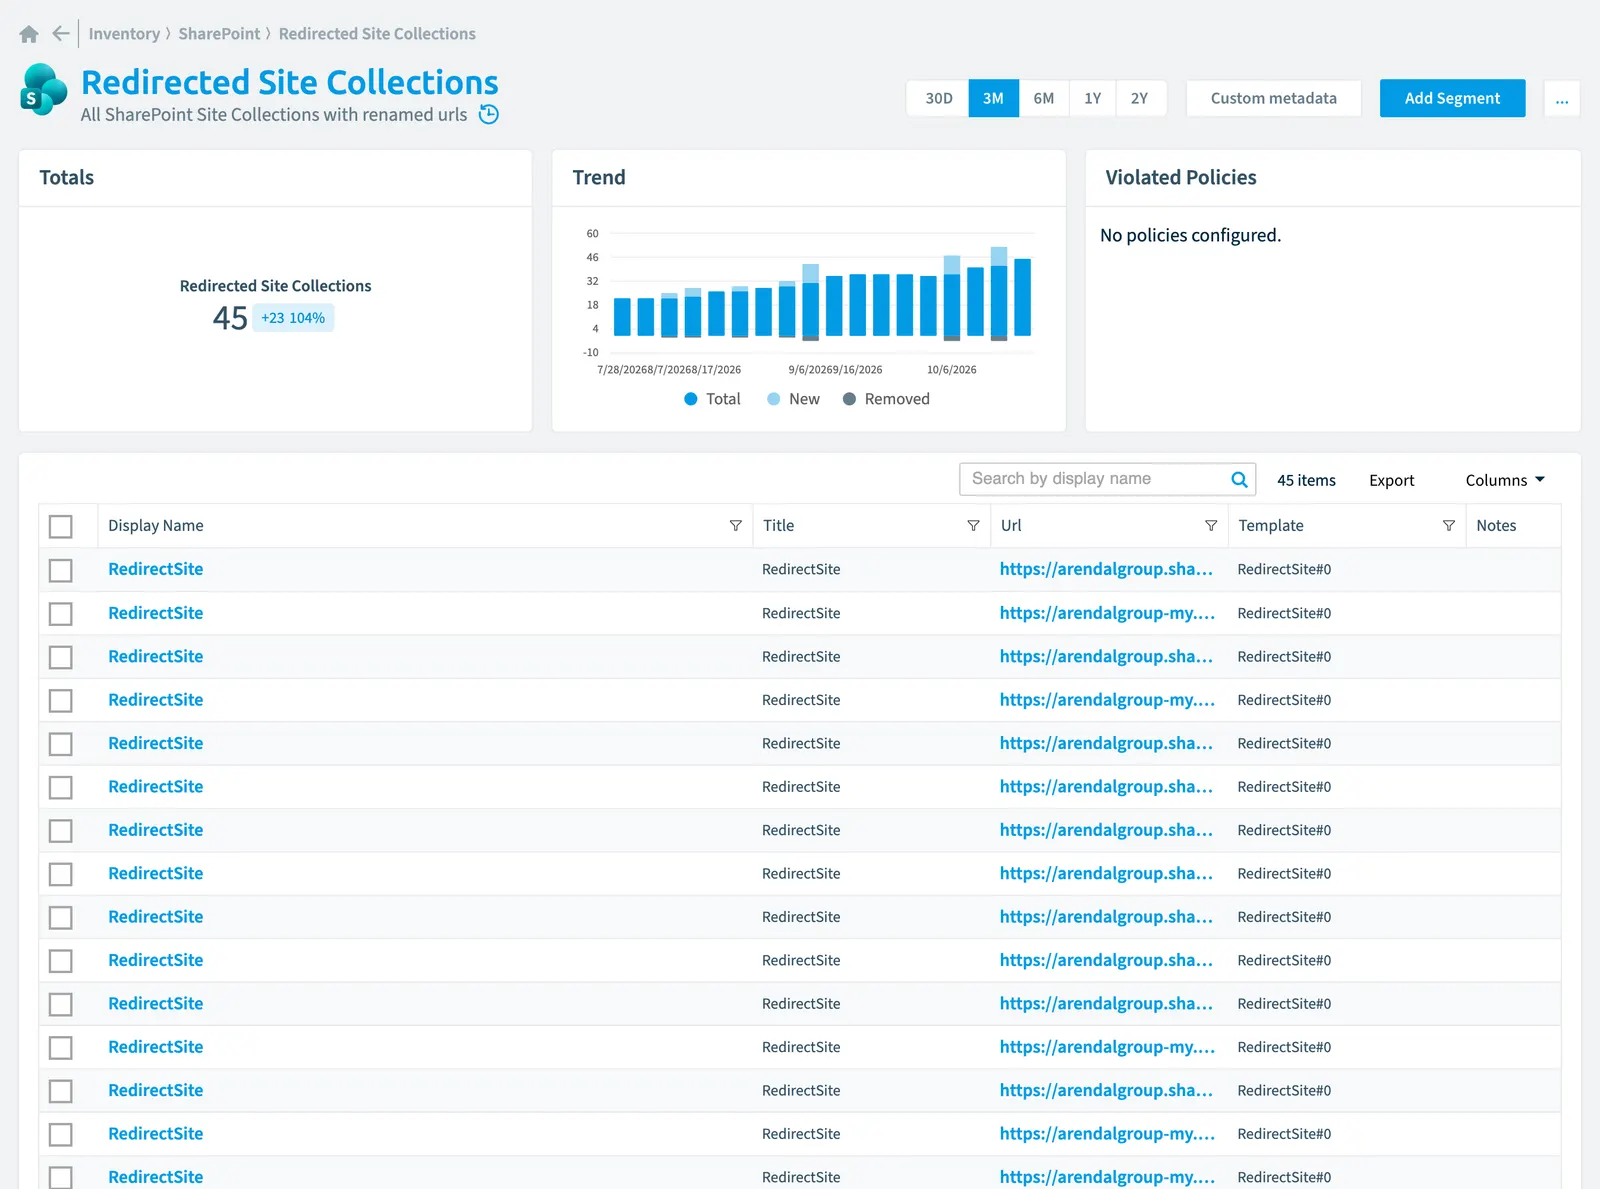Open the more options ellipsis button
The width and height of the screenshot is (1600, 1189).
click(1562, 98)
